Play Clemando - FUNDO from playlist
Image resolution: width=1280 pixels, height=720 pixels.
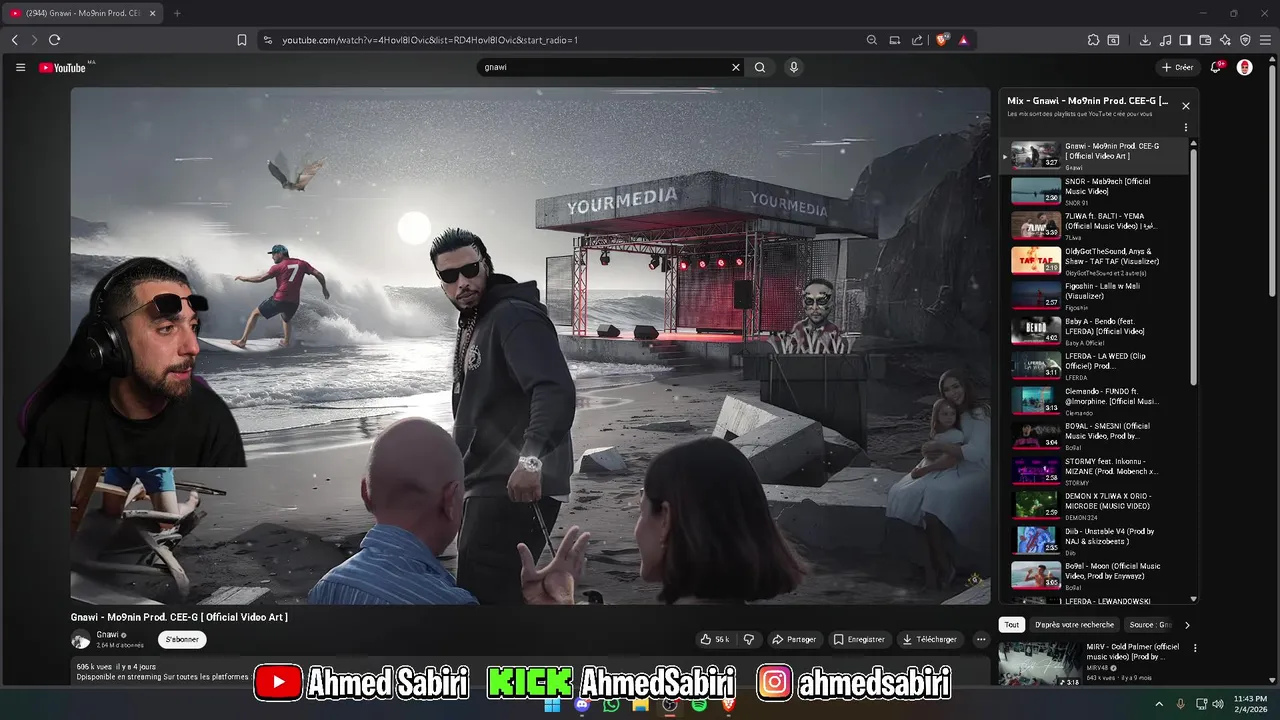point(1094,400)
